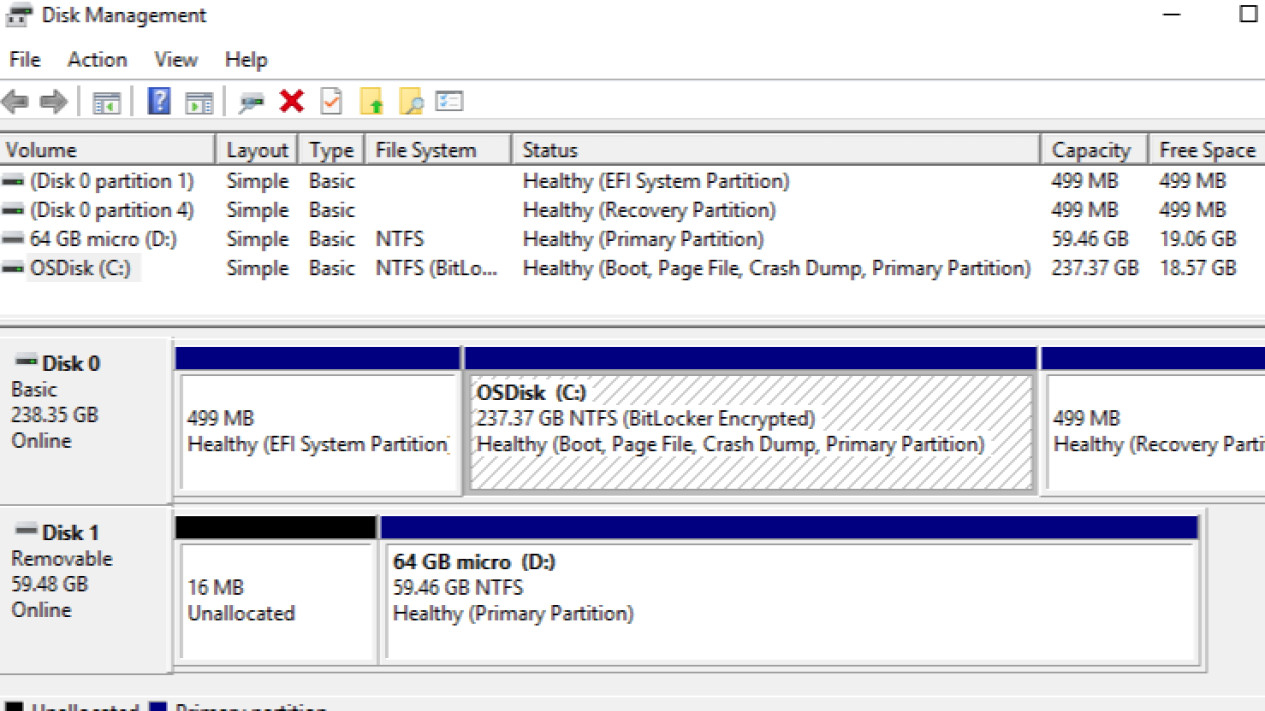This screenshot has height=711, width=1265.
Task: Select the 499 MB EFI System Partition block
Action: (x=318, y=431)
